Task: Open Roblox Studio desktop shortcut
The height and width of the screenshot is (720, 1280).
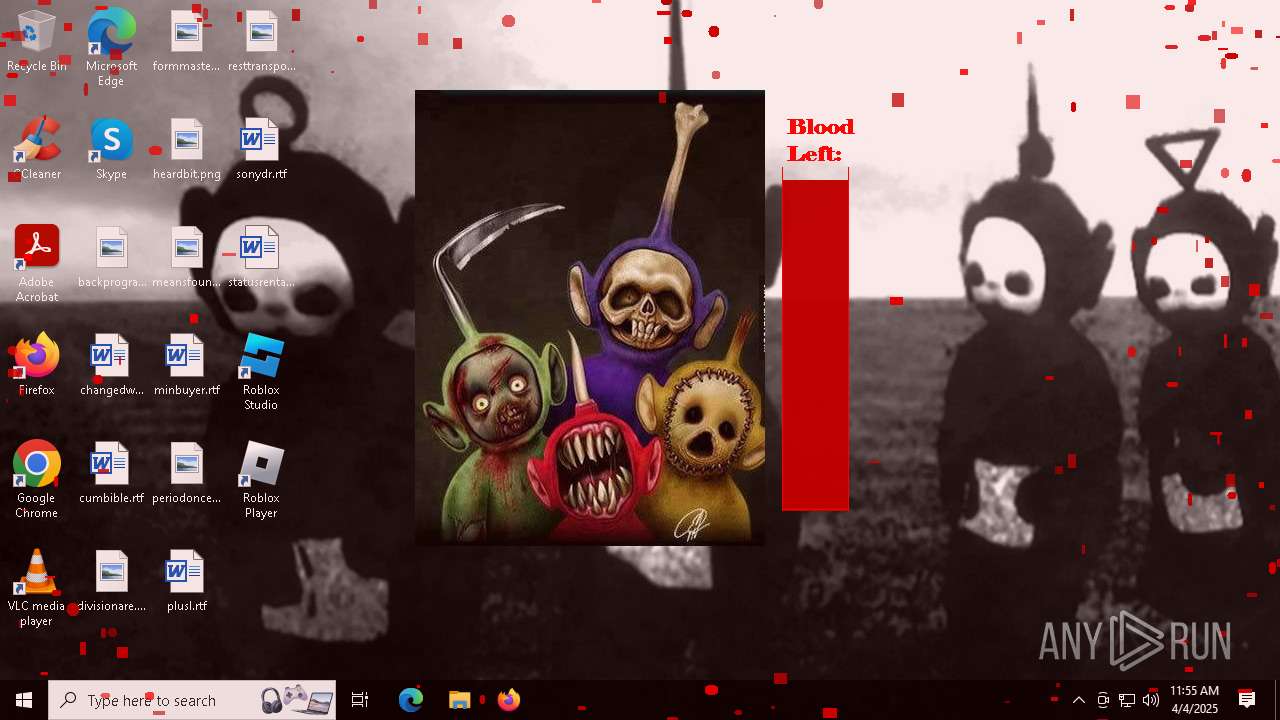Action: pyautogui.click(x=261, y=372)
